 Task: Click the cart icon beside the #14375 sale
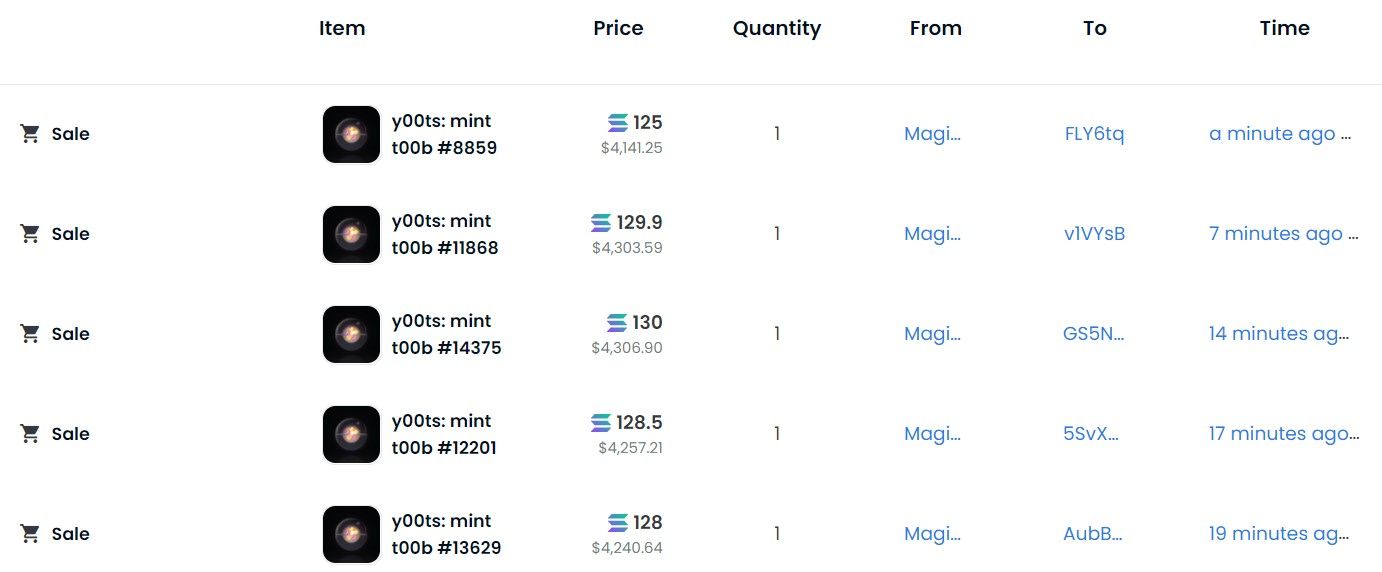30,334
